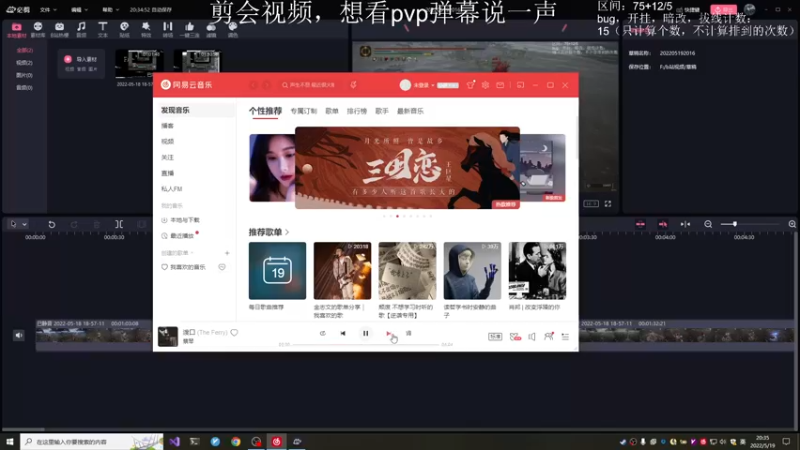
Task: Click the NetEase listen-to-identify microphone icon
Action: 353,85
